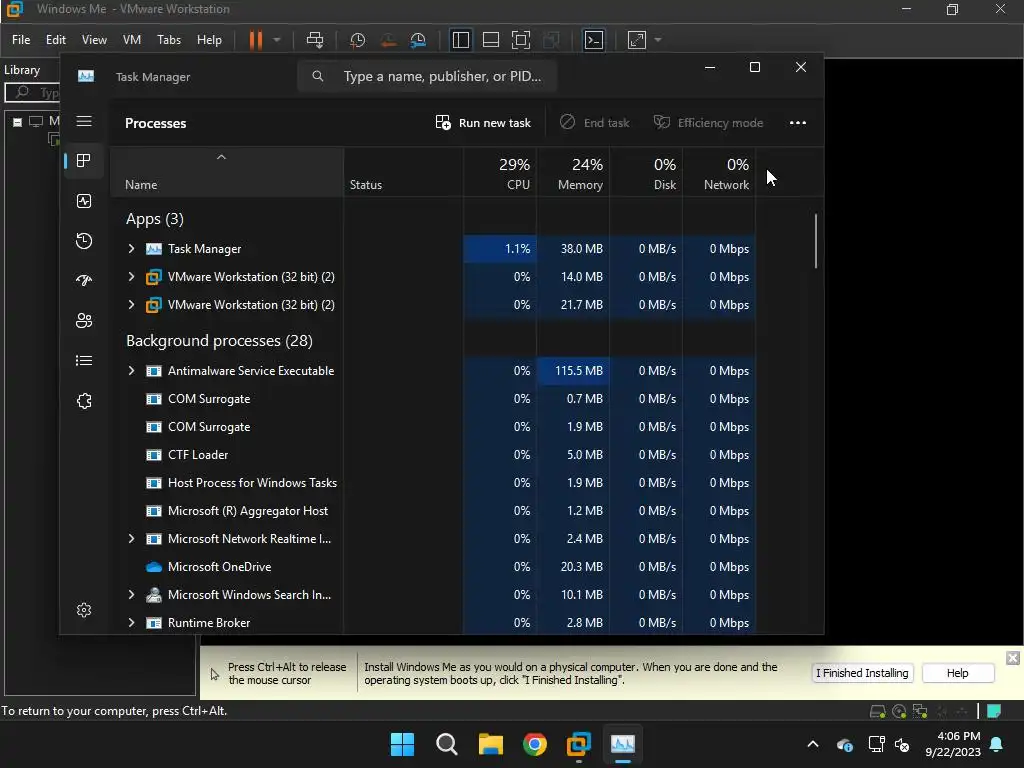Collapse the VMware library tree root node
Image resolution: width=1024 pixels, height=768 pixels.
tap(18, 122)
